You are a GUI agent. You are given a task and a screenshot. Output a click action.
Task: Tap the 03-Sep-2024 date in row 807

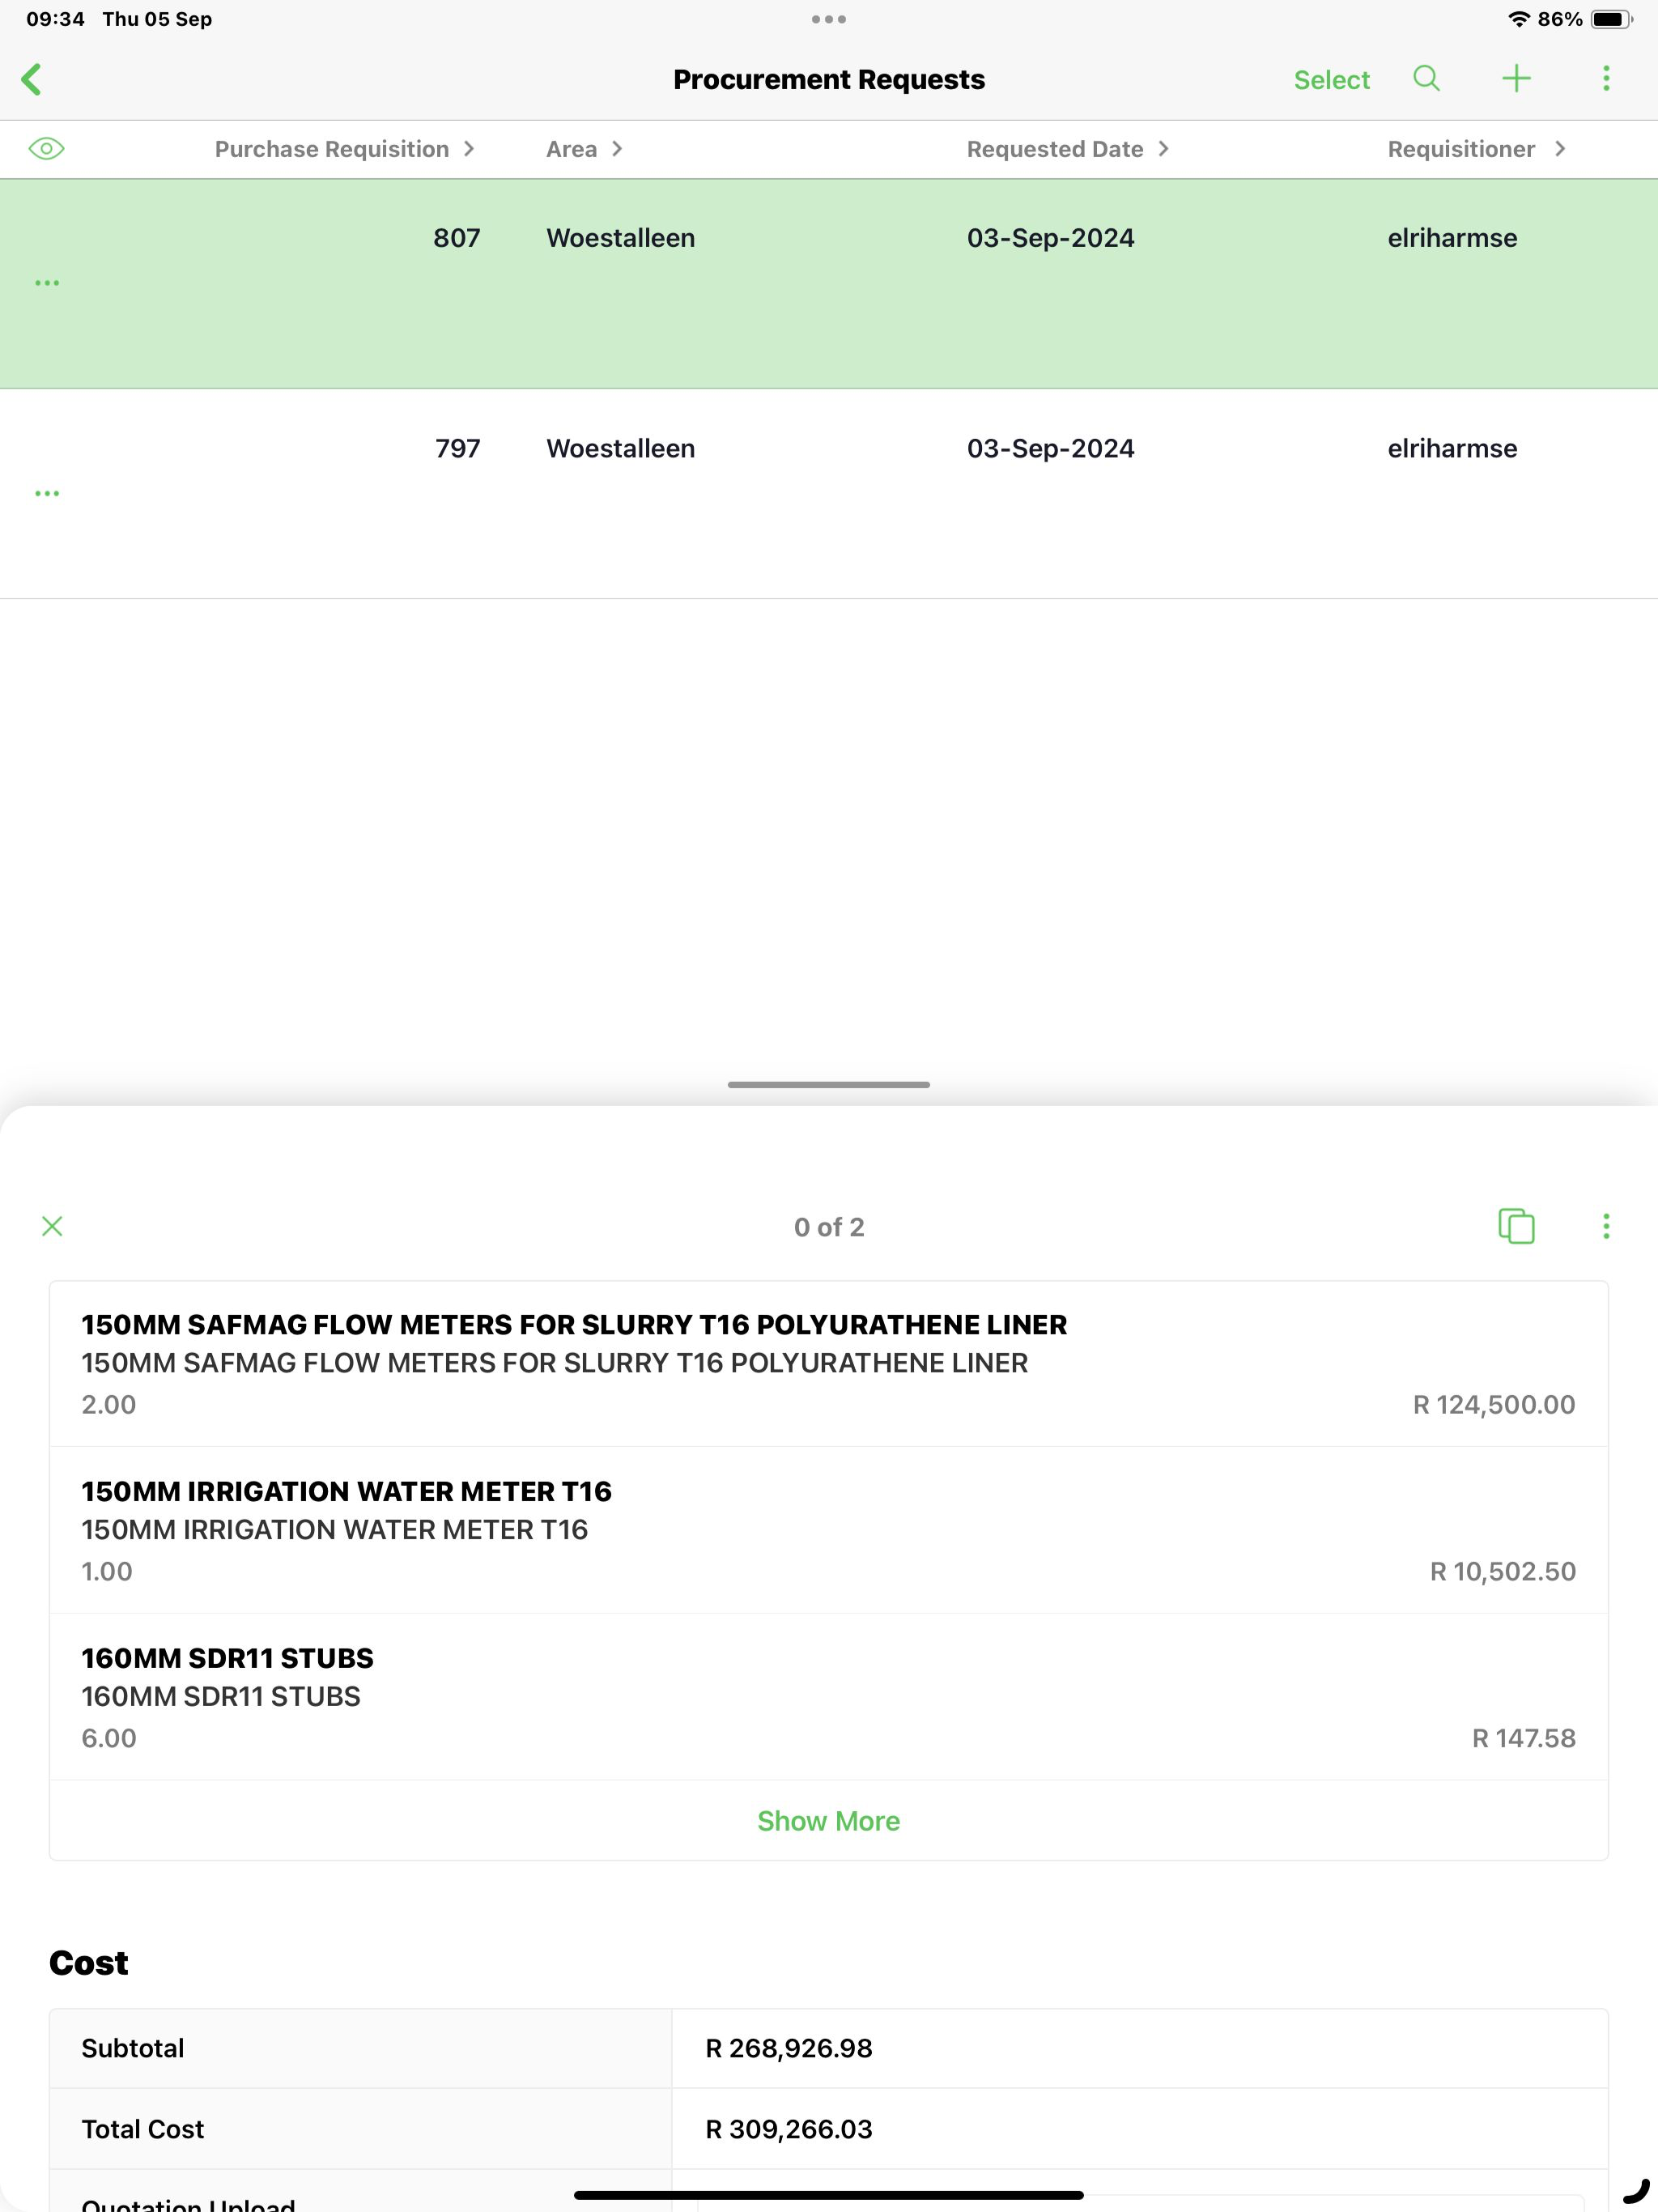[1051, 238]
